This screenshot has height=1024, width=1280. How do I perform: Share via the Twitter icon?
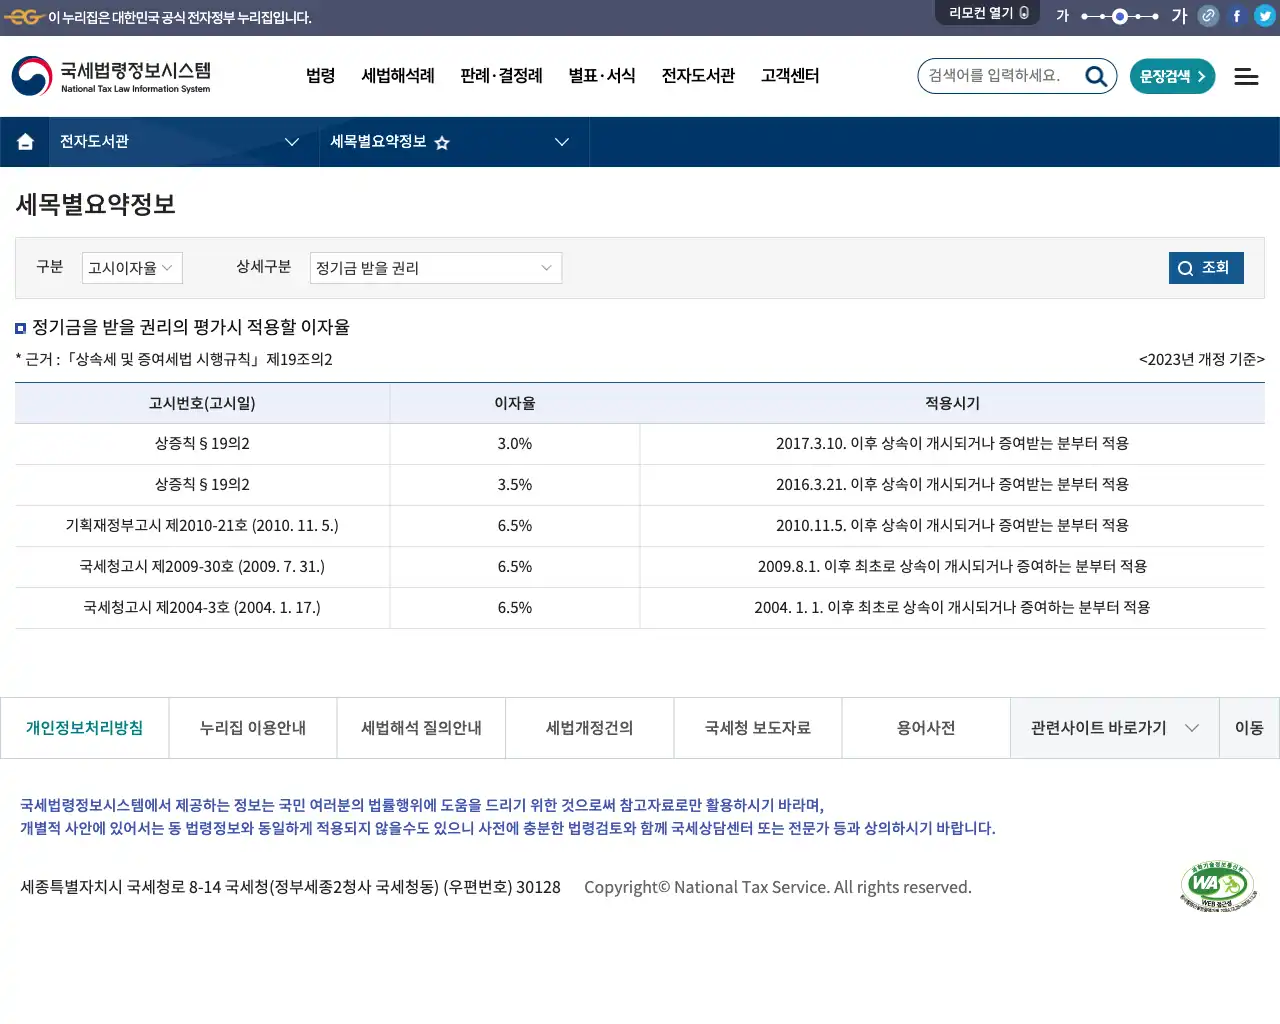pyautogui.click(x=1265, y=16)
